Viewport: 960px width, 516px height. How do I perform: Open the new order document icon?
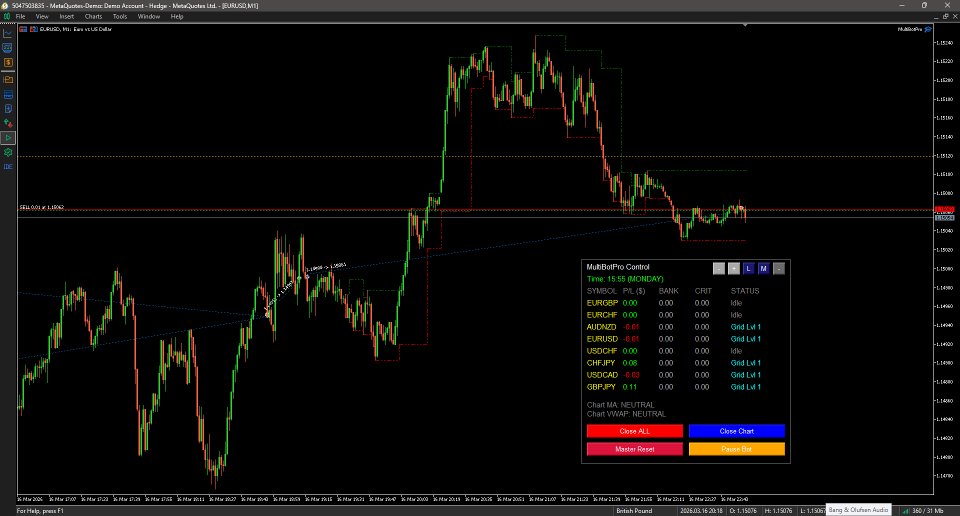[x=8, y=108]
